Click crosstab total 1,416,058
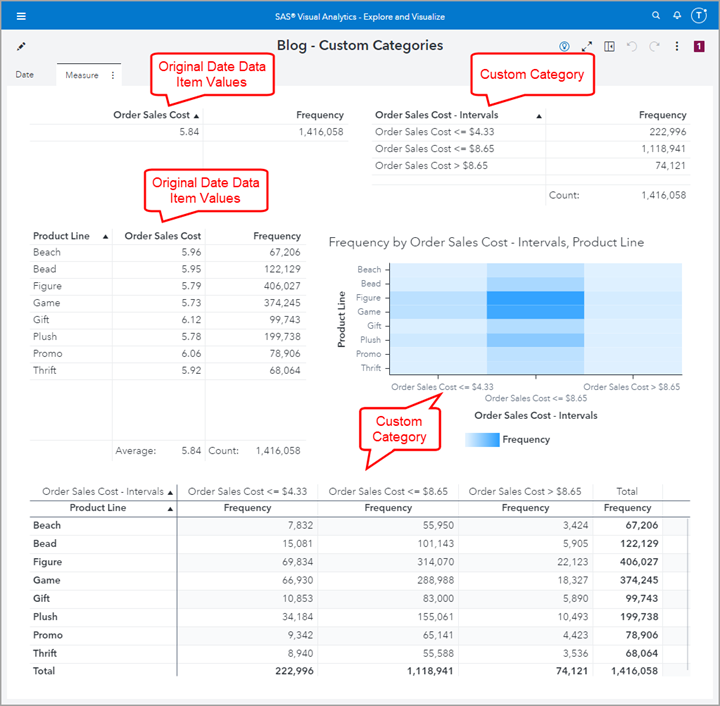The image size is (720, 706). coord(635,672)
